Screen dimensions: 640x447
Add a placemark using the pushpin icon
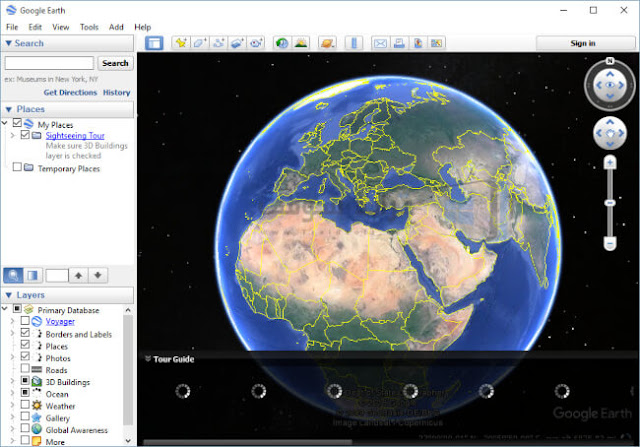tap(180, 43)
